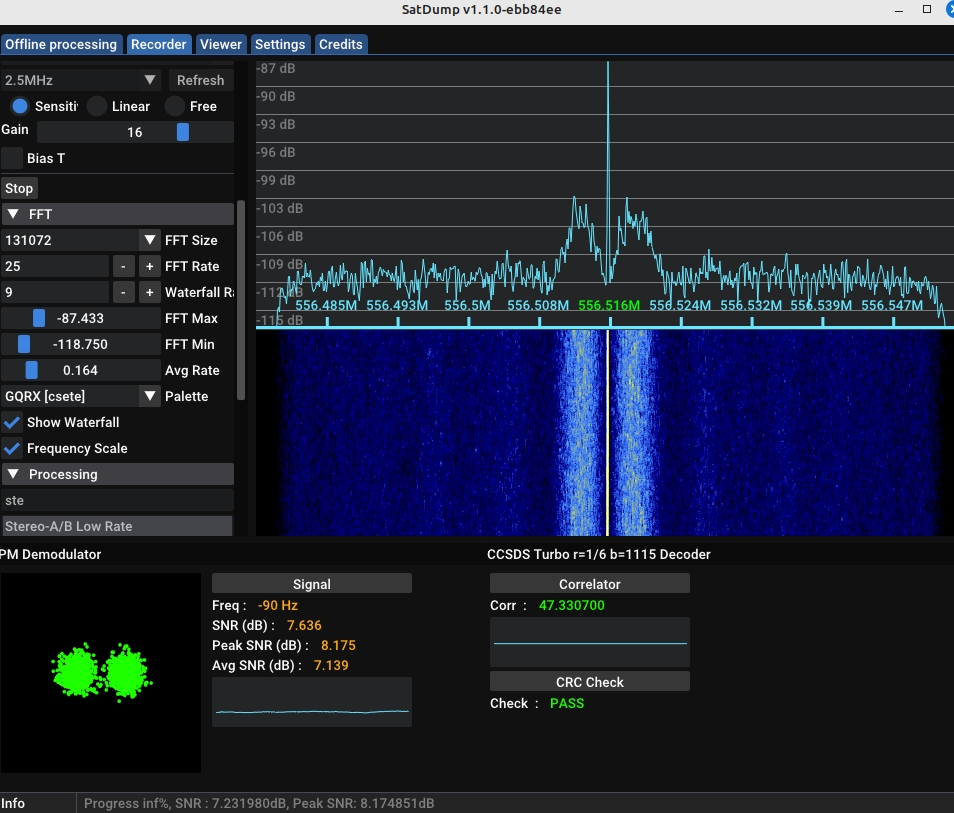This screenshot has height=813, width=954.
Task: Open the FFT Size dropdown arrow
Action: click(150, 240)
